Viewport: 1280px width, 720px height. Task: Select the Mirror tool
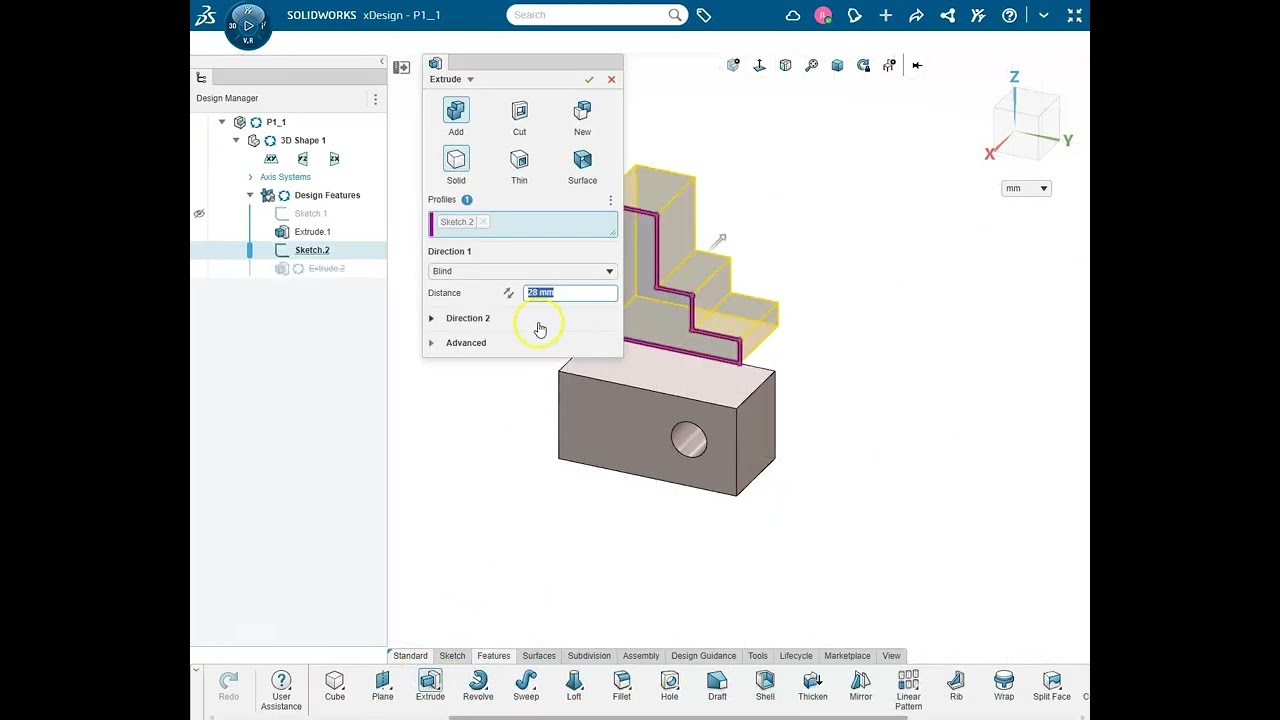(860, 686)
